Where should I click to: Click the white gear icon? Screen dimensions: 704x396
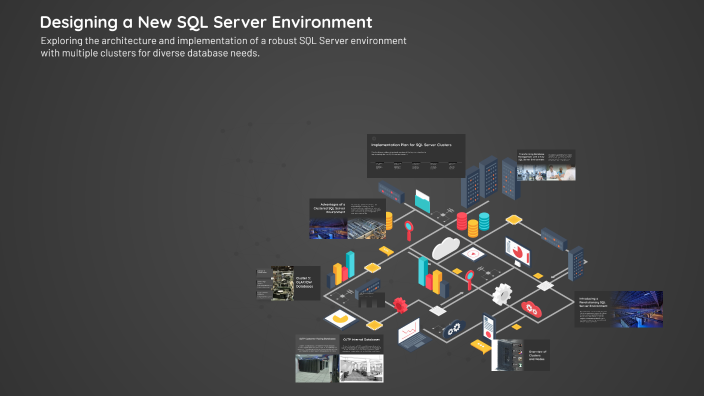(x=502, y=295)
